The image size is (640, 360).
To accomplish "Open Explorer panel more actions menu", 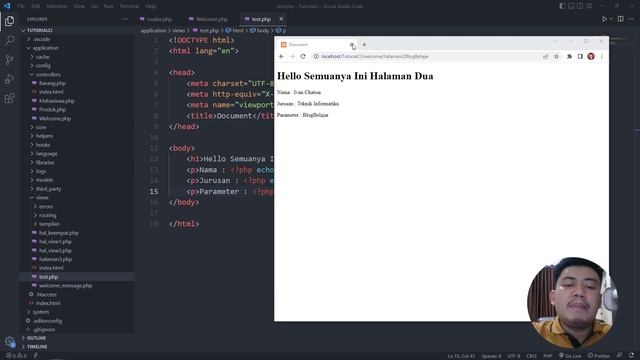I will (x=125, y=19).
